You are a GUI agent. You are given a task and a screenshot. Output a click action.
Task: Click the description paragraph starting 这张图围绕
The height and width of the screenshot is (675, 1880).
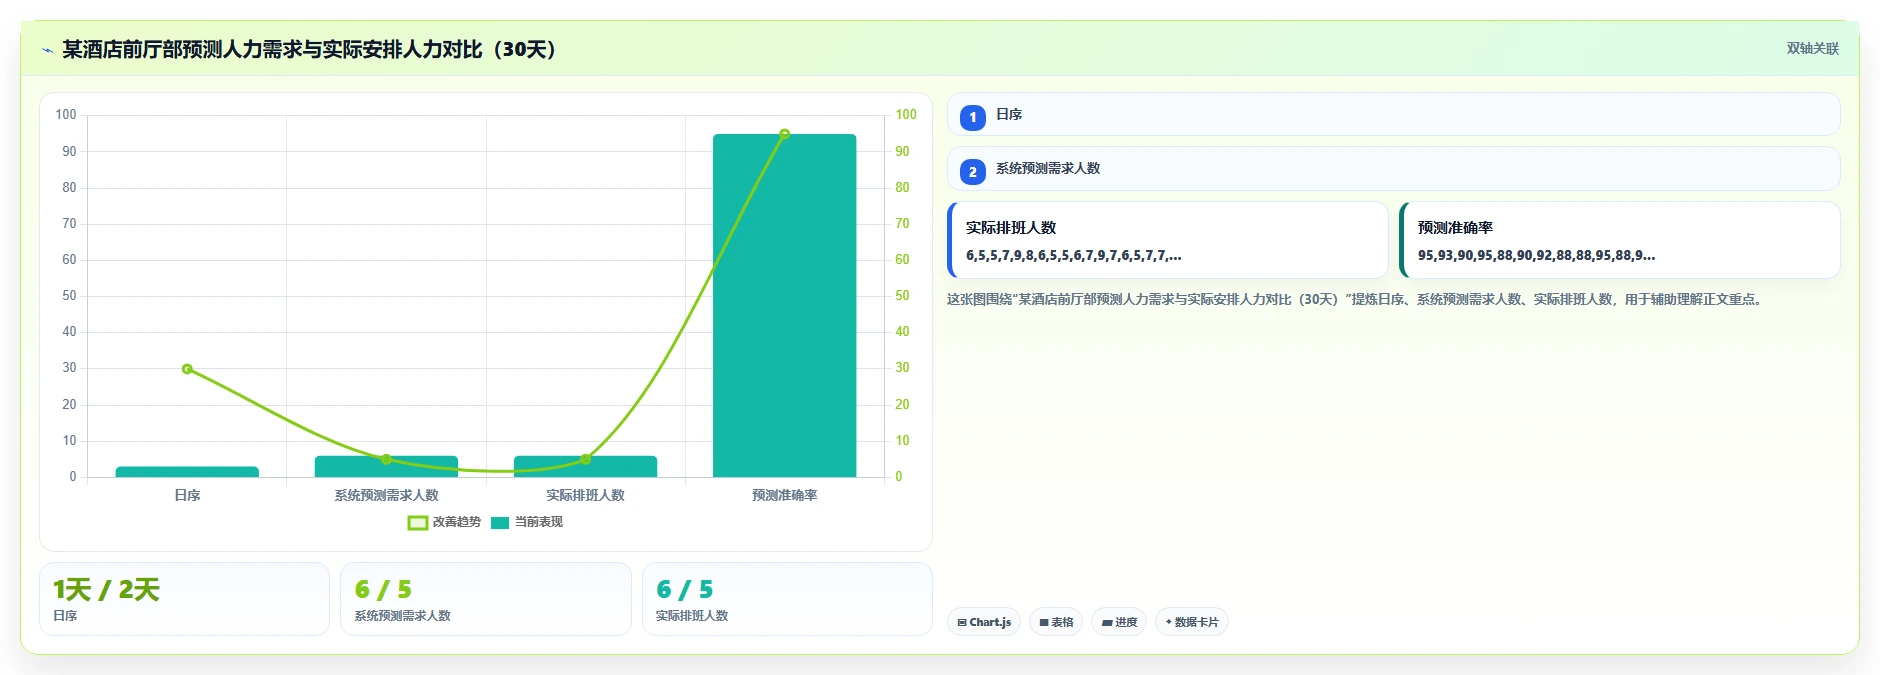[x=1354, y=299]
